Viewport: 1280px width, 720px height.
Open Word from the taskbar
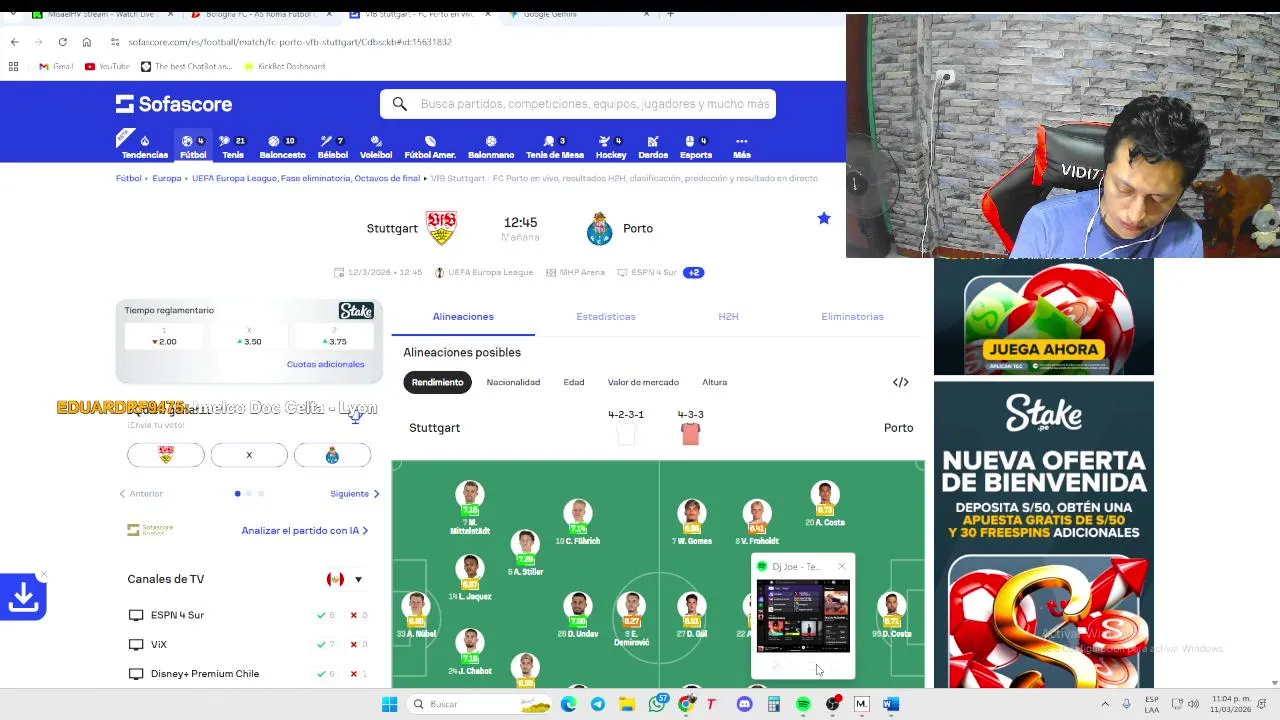point(891,704)
